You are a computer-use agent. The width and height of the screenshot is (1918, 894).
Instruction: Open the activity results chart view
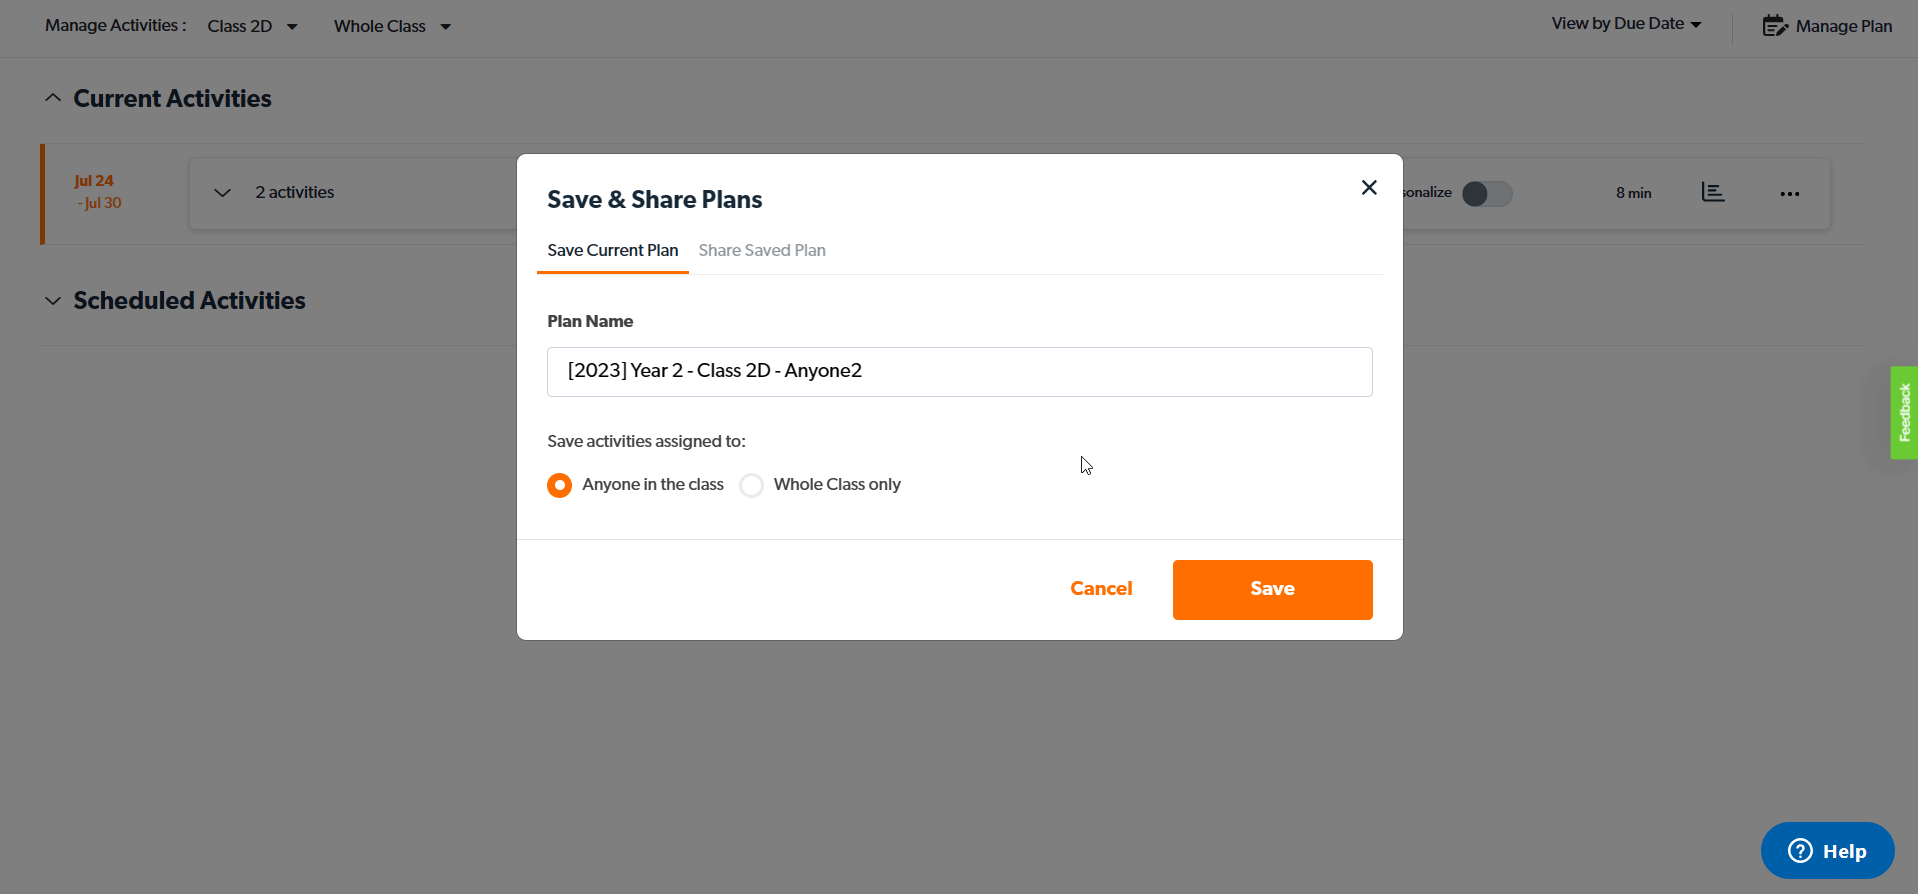(x=1714, y=193)
